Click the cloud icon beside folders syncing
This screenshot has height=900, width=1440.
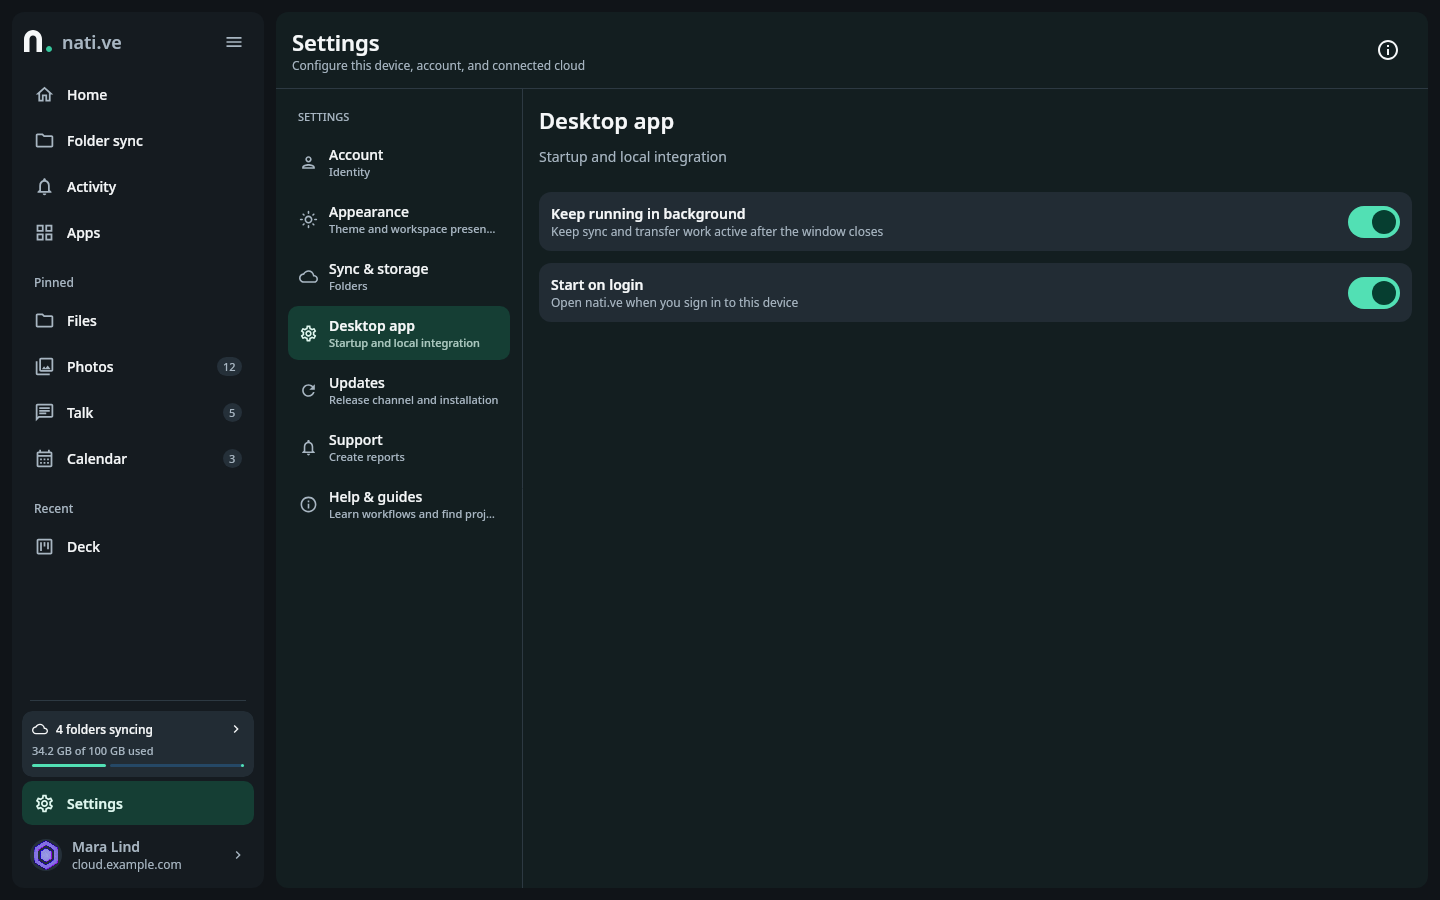tap(40, 730)
